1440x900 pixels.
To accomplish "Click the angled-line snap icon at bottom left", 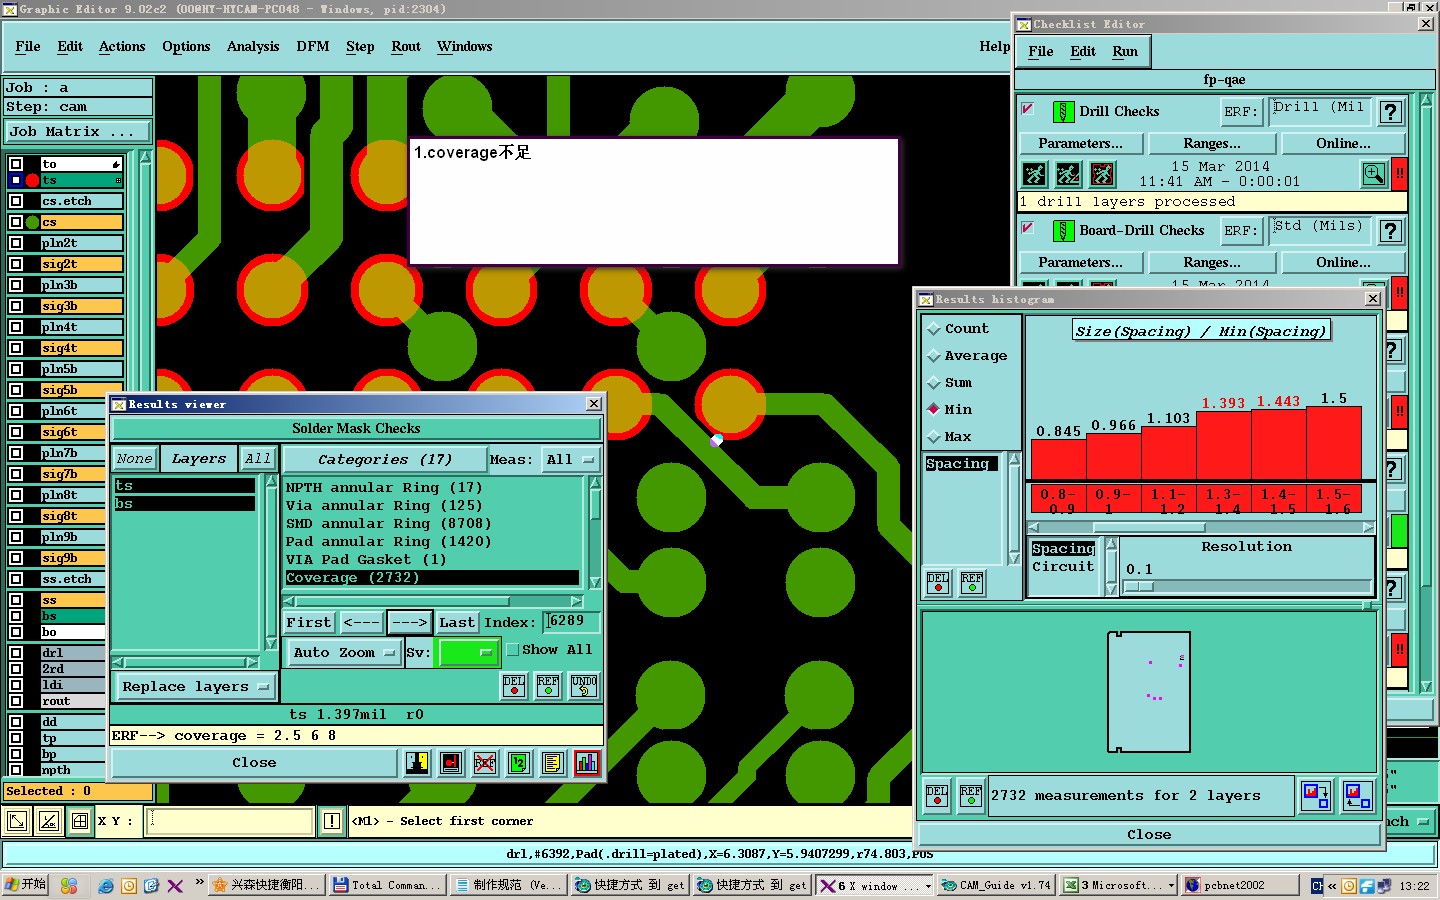I will (49, 822).
